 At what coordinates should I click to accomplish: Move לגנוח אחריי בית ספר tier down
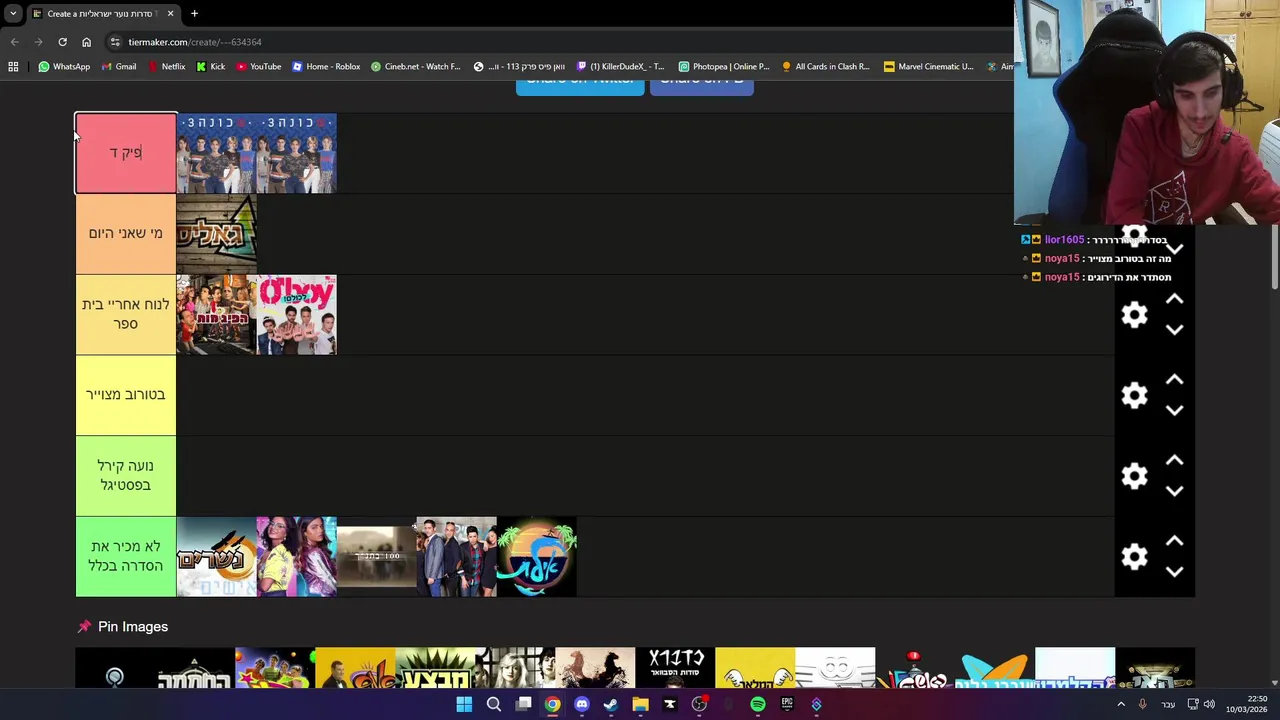coord(1174,330)
